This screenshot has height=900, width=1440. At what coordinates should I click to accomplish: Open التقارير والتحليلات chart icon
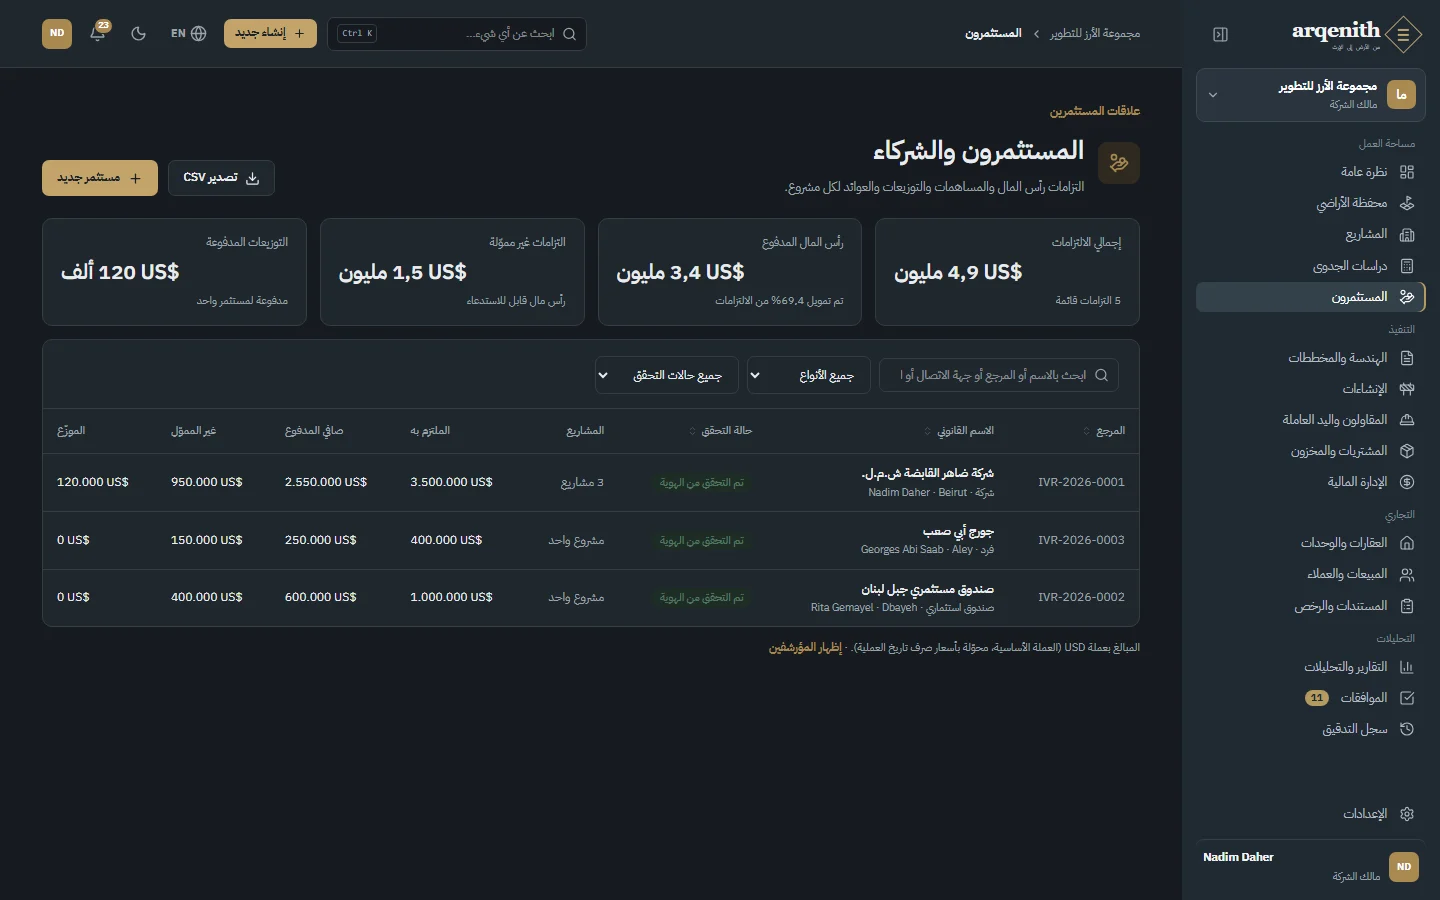(x=1407, y=667)
